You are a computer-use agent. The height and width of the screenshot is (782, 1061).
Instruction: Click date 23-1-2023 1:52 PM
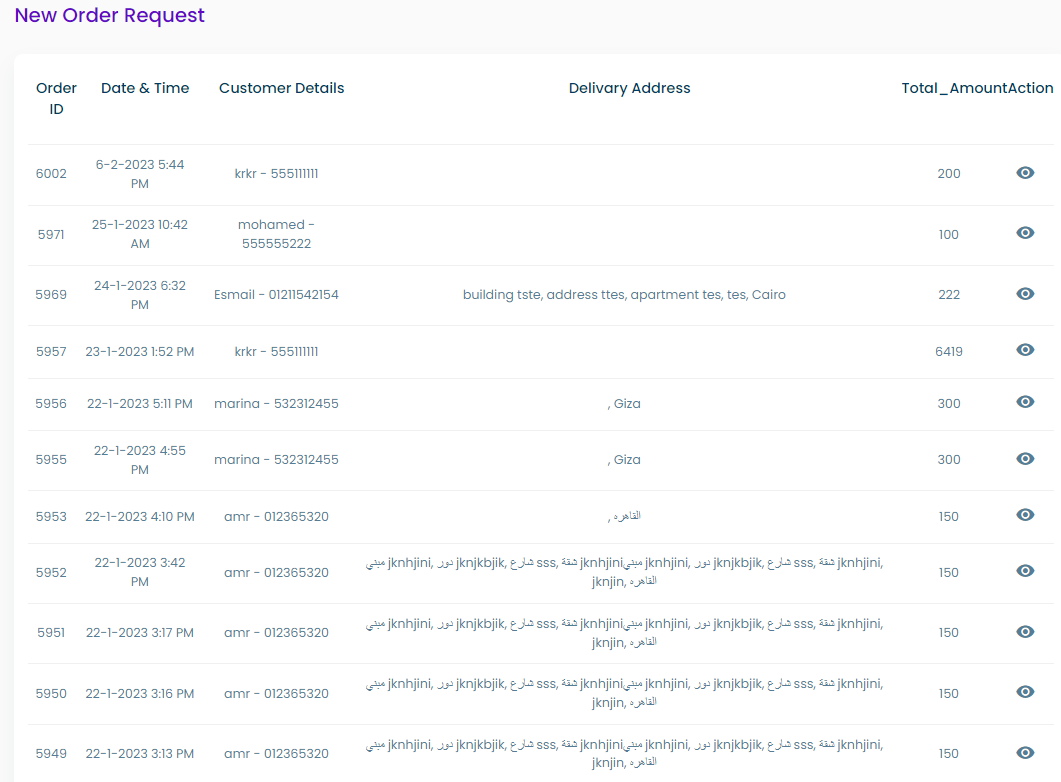pyautogui.click(x=140, y=352)
